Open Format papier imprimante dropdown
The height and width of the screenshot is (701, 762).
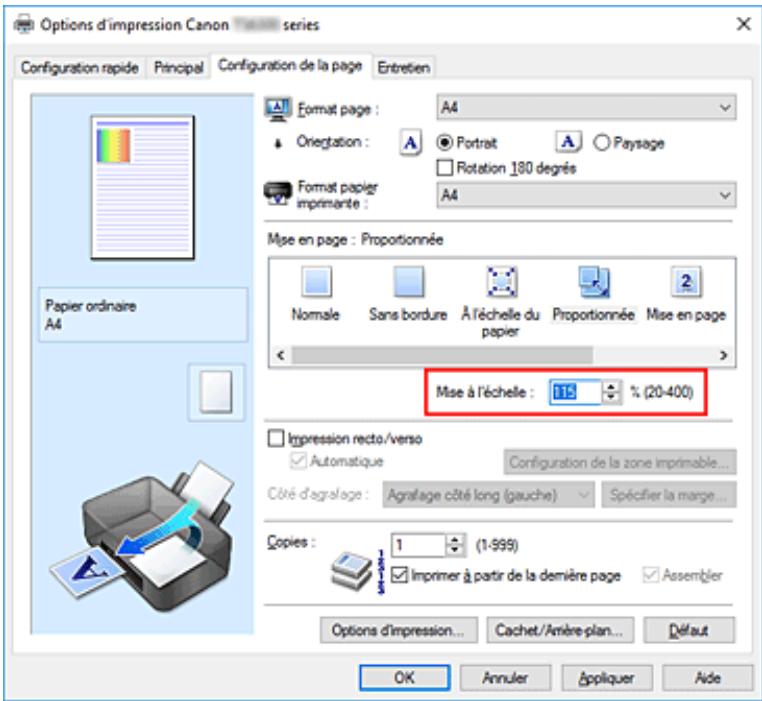point(586,195)
